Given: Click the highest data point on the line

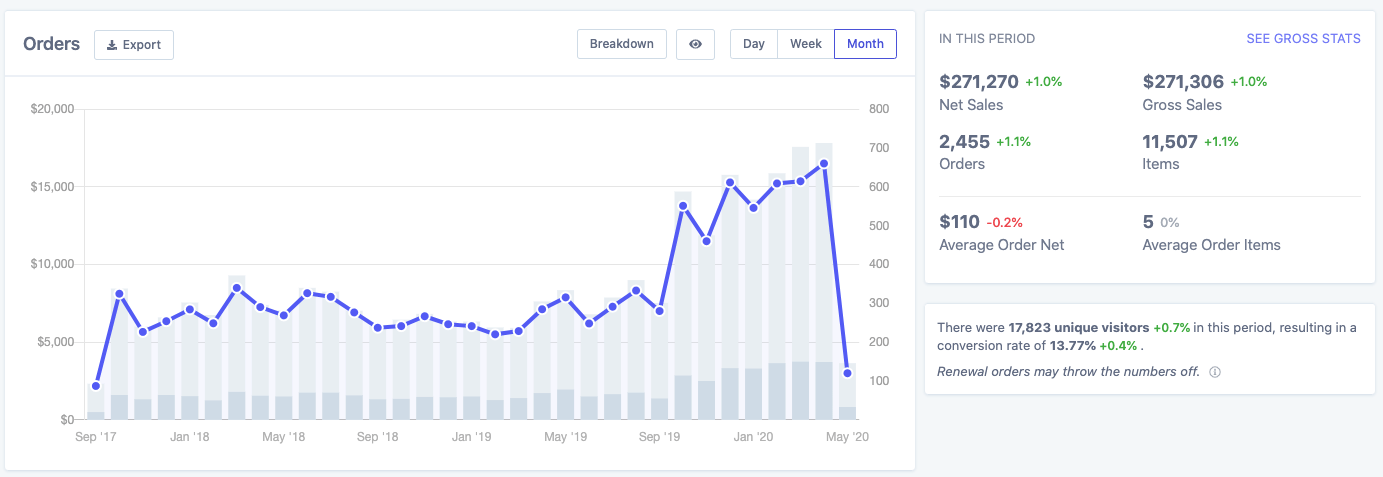Looking at the screenshot, I should tap(824, 163).
